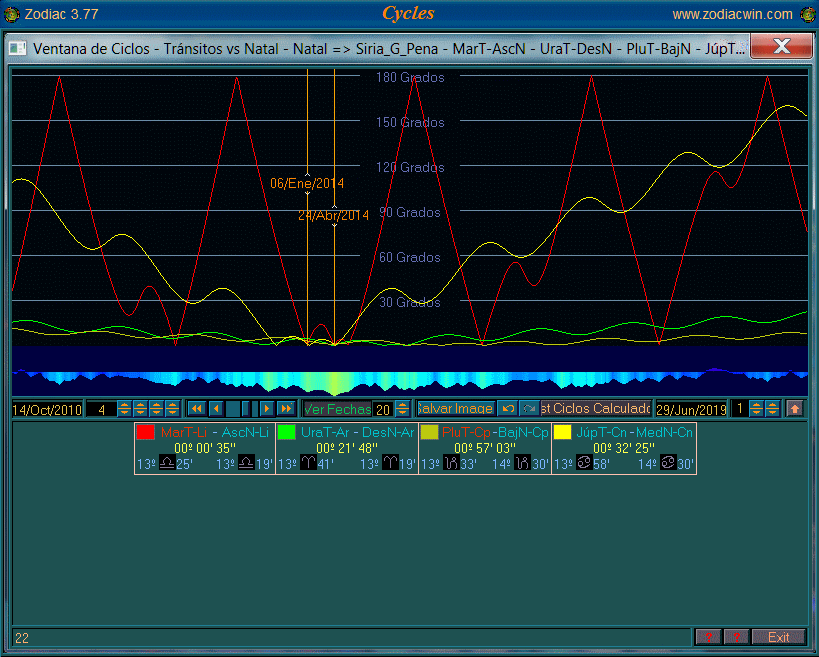This screenshot has height=657, width=819.
Task: Click the fourth stepper beside the 4 field
Action: pyautogui.click(x=172, y=409)
